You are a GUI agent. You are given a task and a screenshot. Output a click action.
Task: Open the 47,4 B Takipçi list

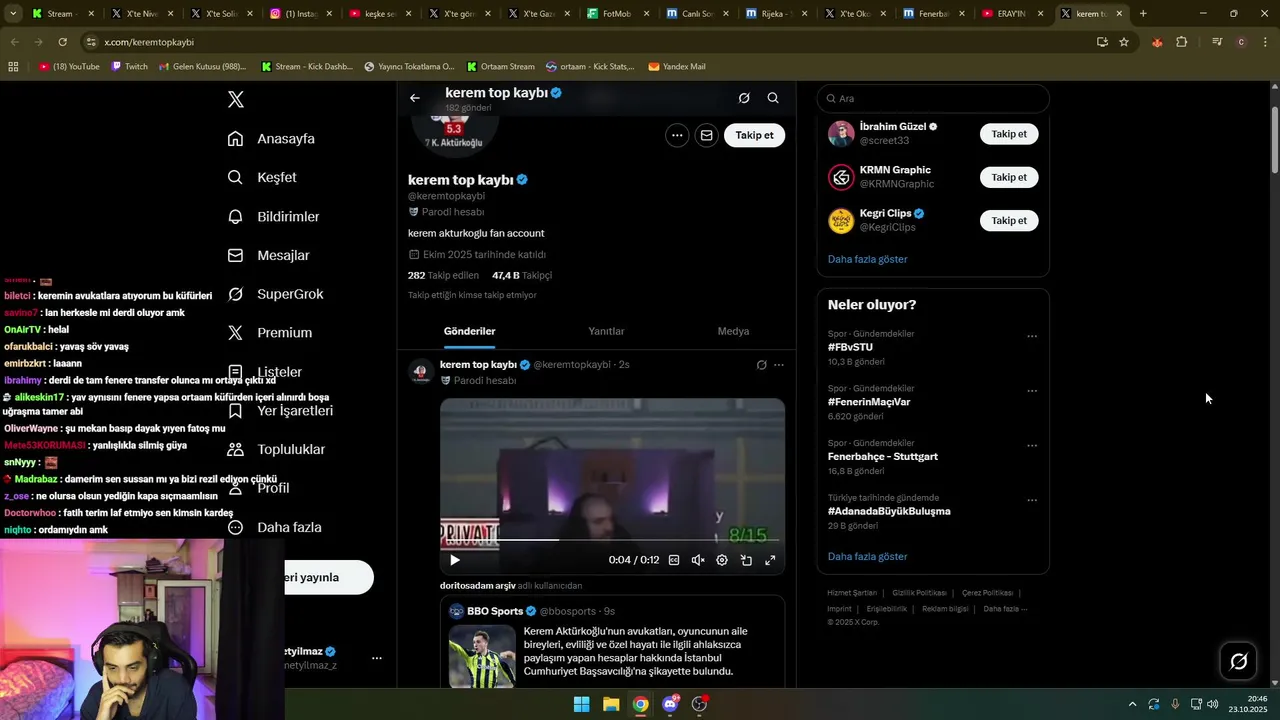[x=522, y=275]
